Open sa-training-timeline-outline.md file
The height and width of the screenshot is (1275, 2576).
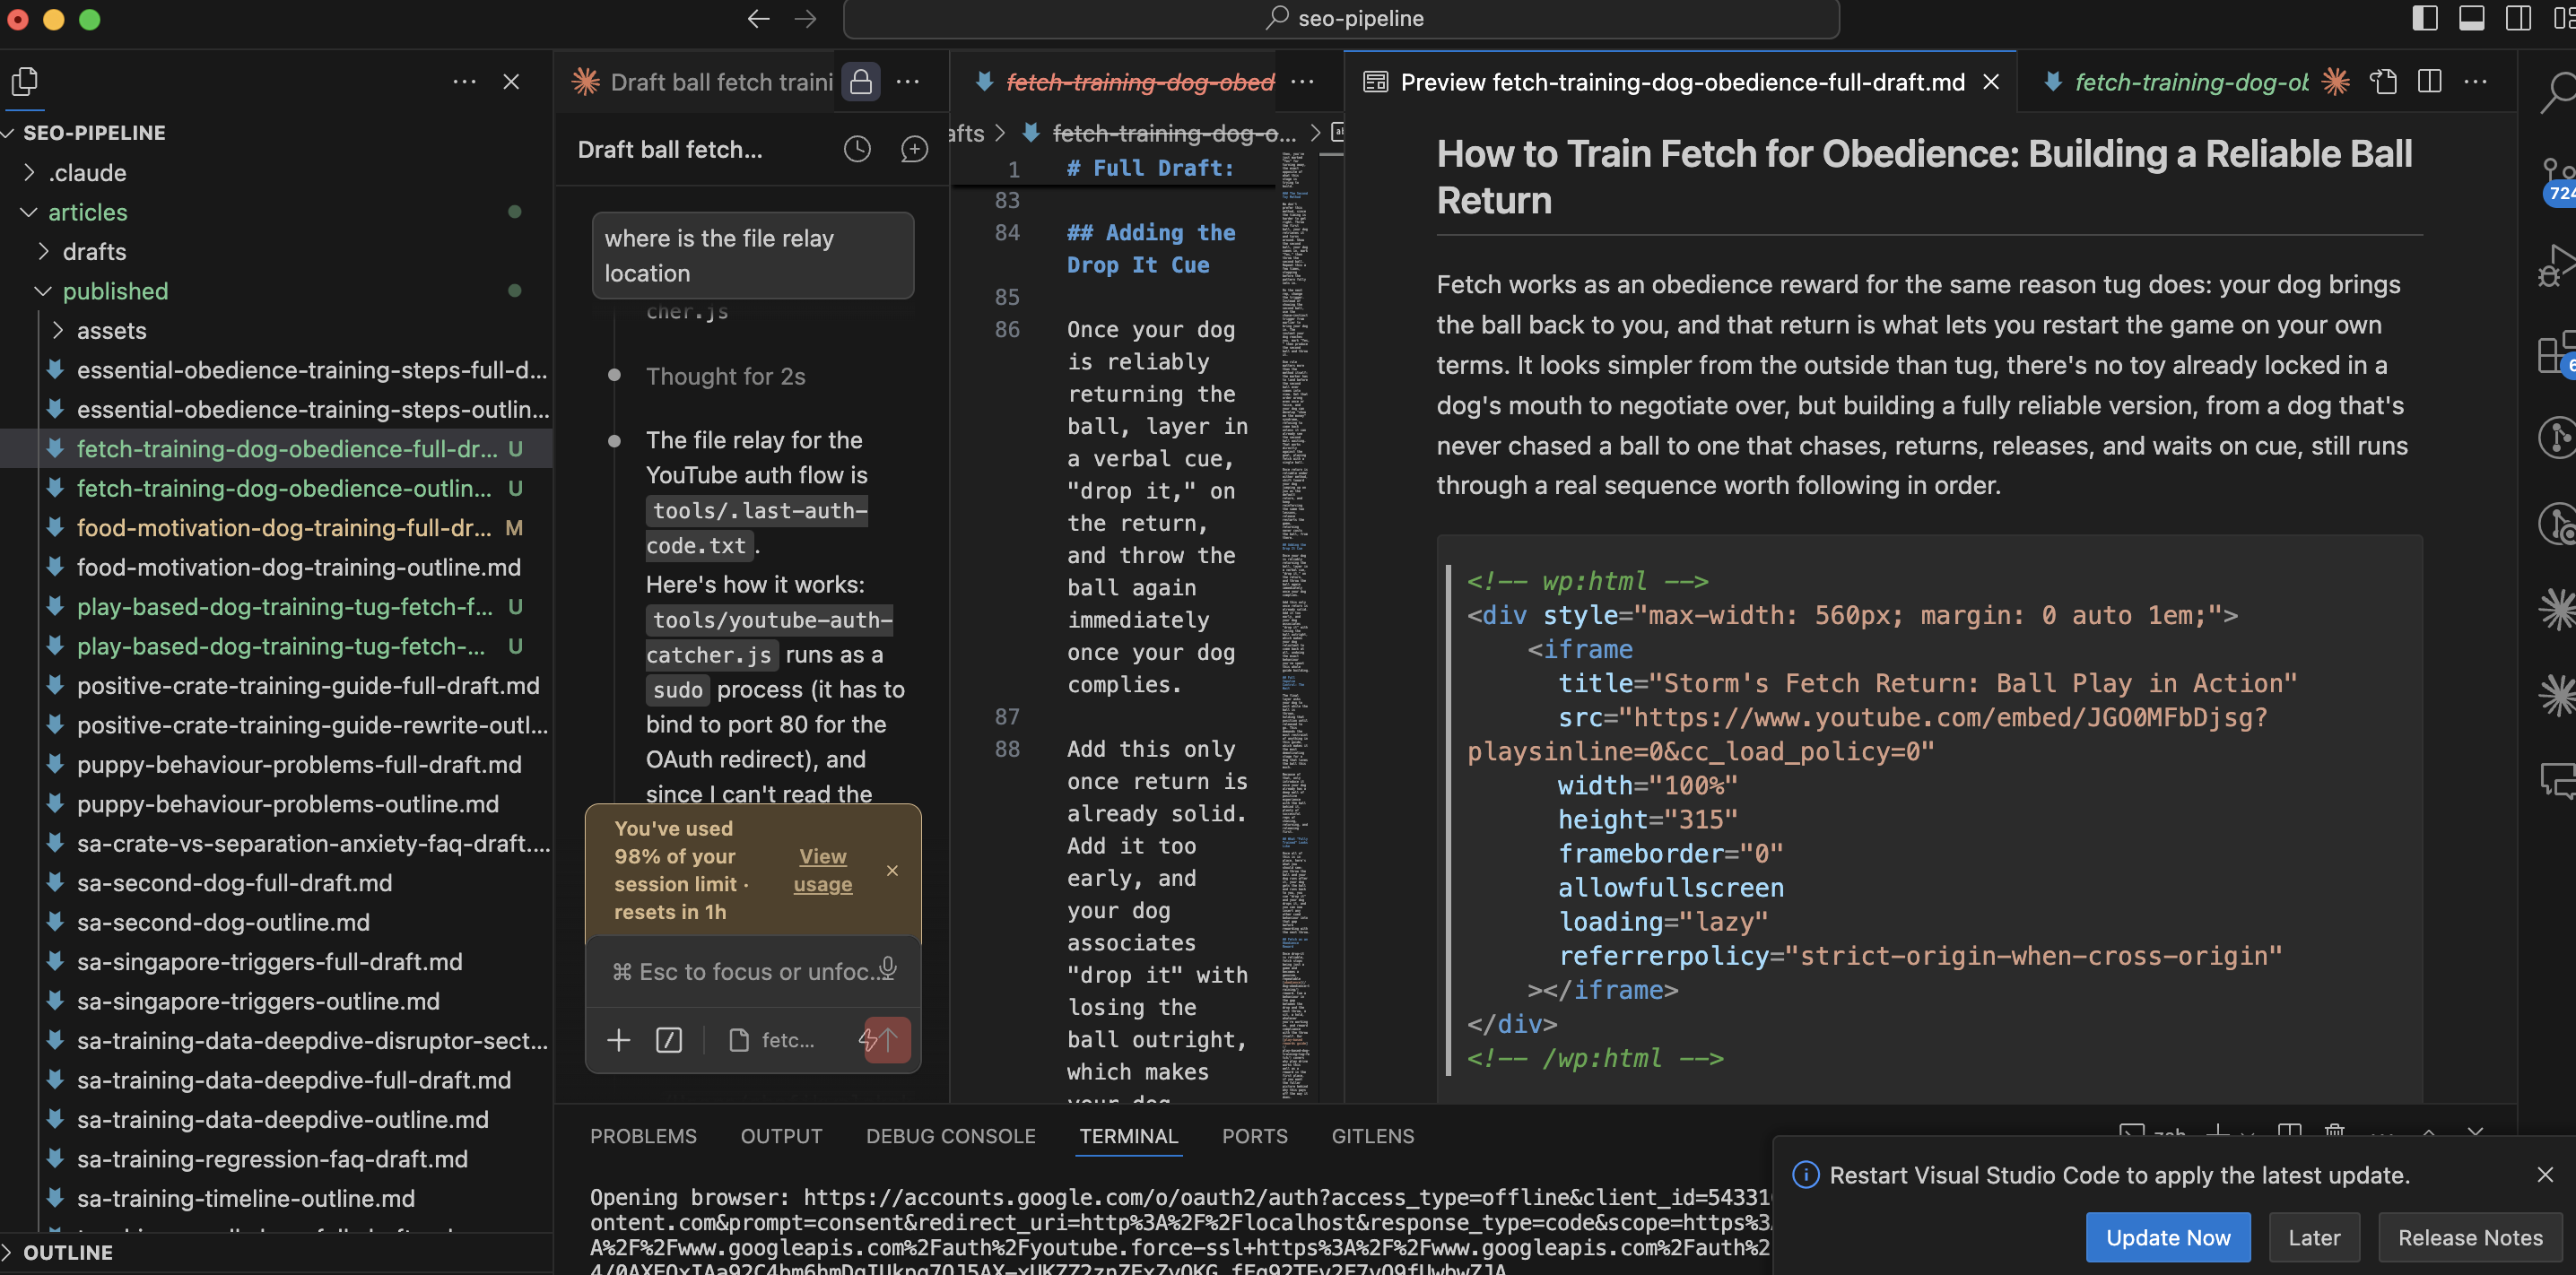coord(246,1198)
